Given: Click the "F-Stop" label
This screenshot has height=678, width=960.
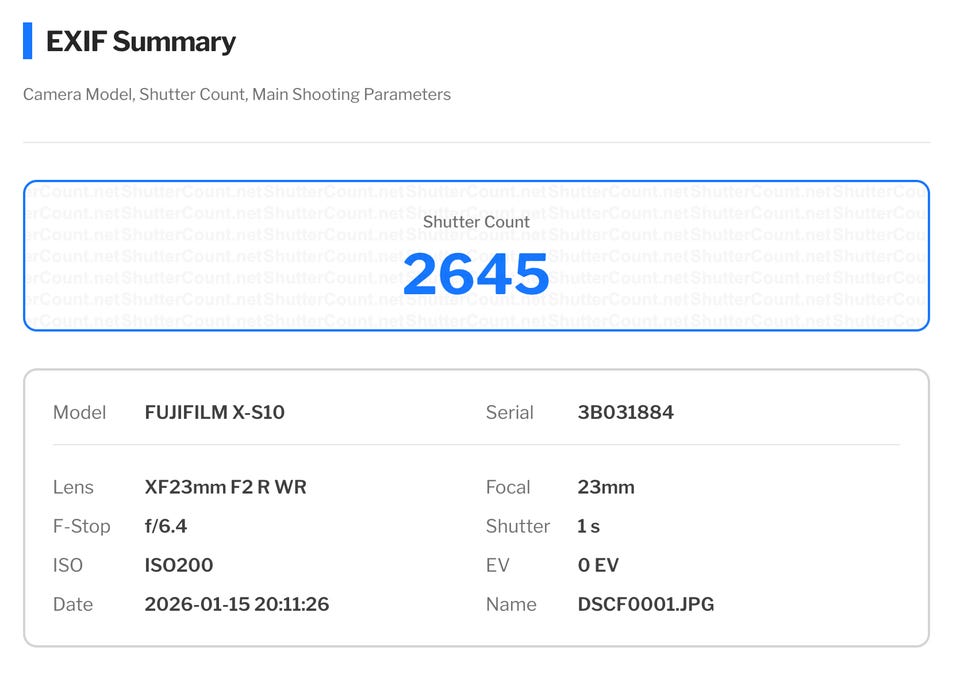Looking at the screenshot, I should click(x=82, y=526).
